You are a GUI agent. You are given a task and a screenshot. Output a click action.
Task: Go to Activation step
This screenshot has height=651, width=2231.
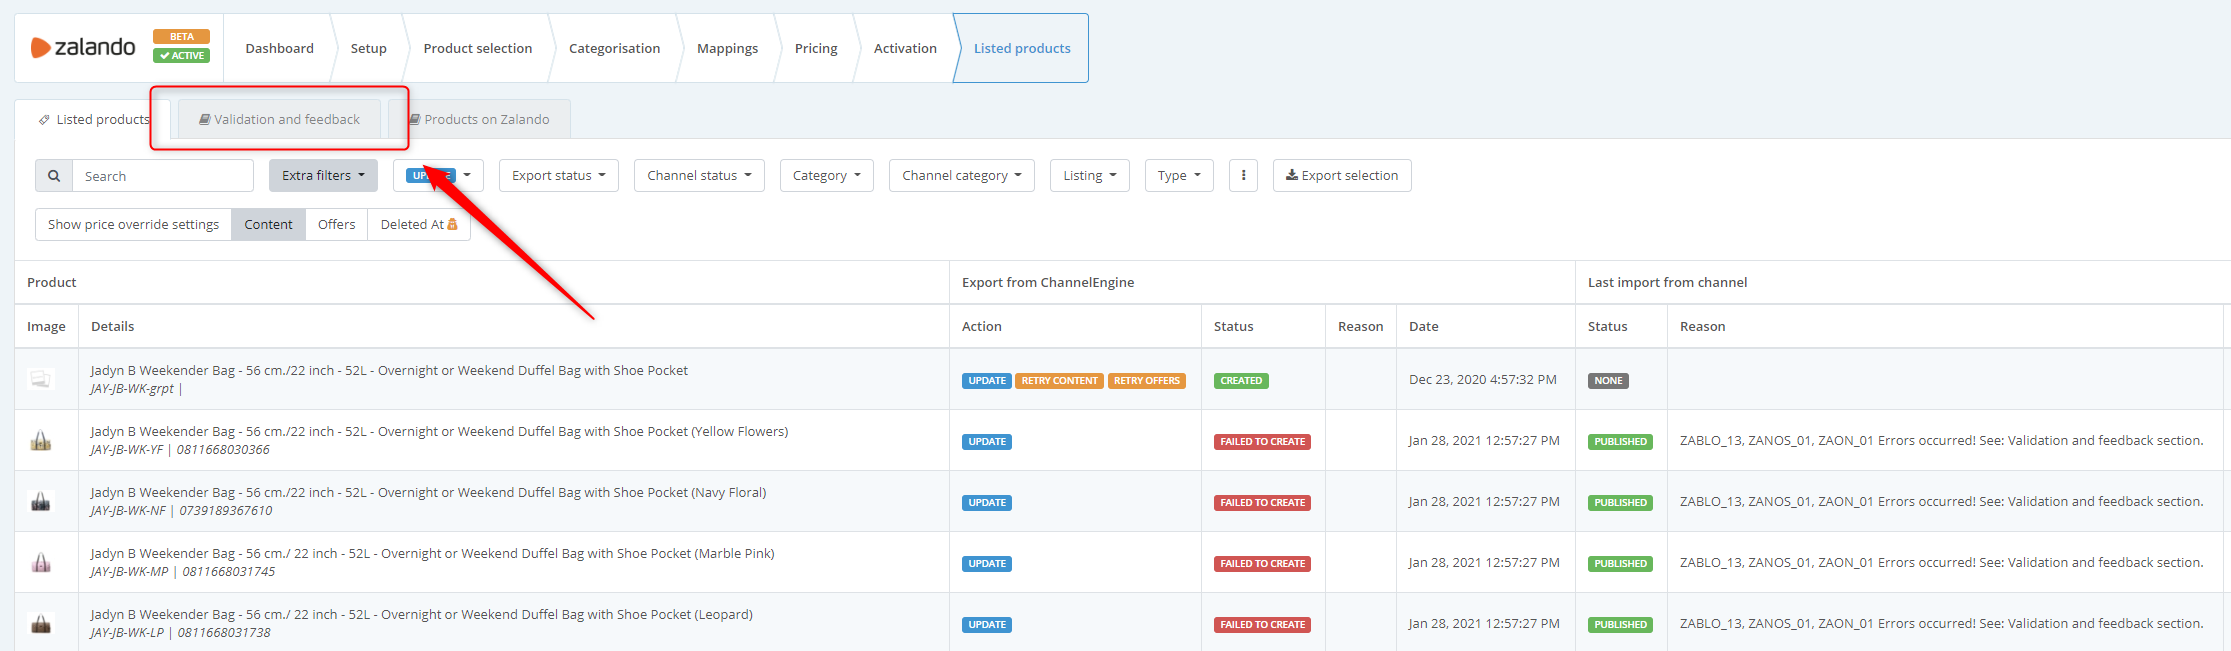905,48
